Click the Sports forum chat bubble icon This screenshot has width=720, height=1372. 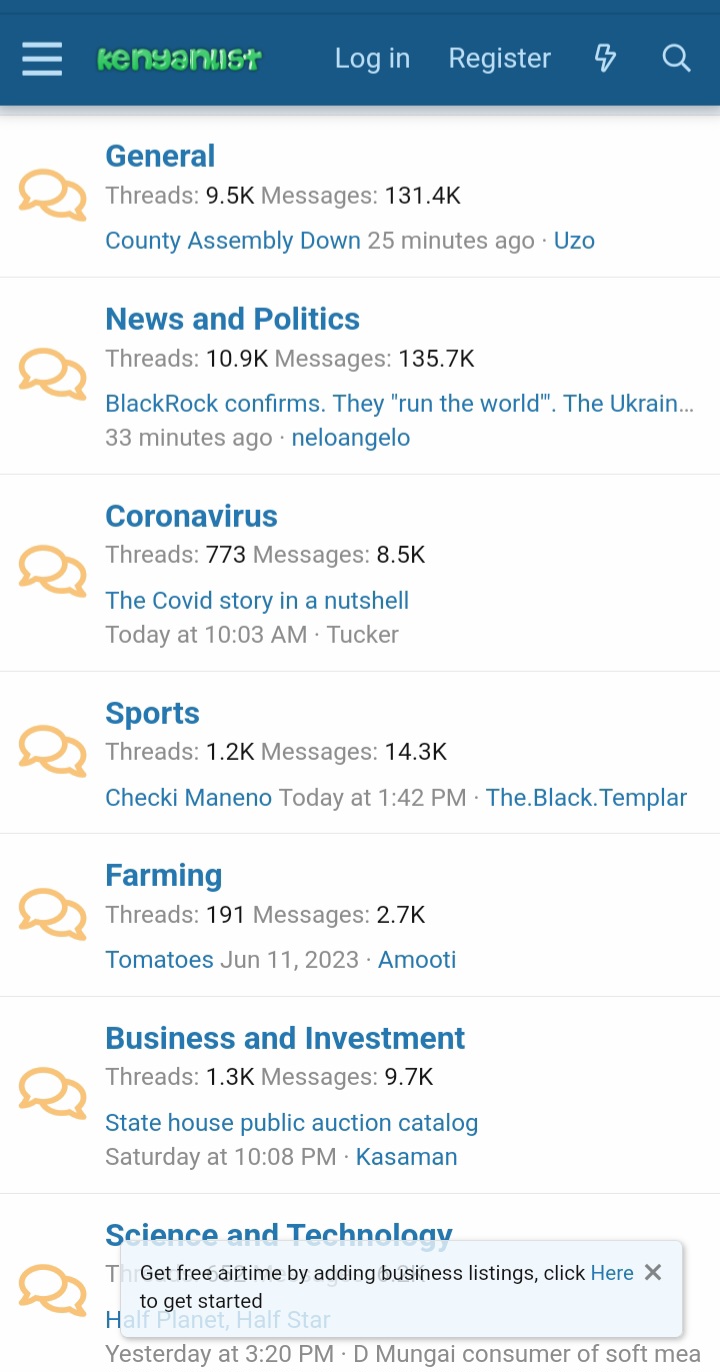click(x=52, y=752)
